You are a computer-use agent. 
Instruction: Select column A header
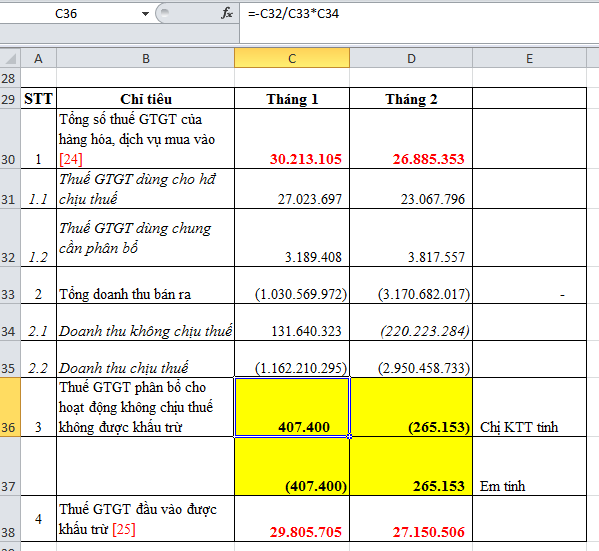[x=38, y=58]
